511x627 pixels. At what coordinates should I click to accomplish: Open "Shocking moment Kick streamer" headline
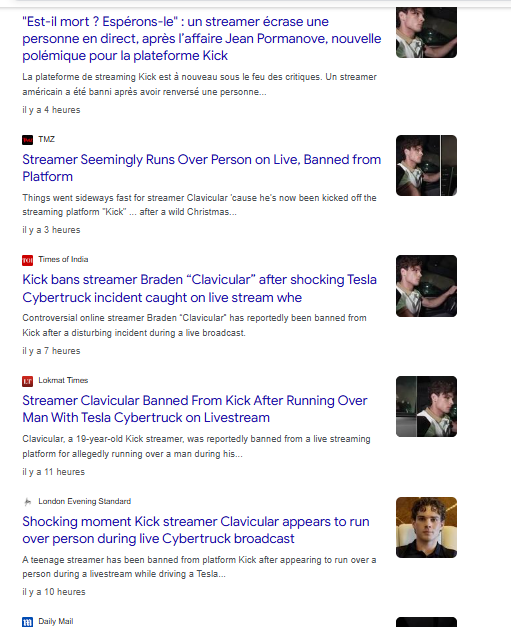pos(196,530)
